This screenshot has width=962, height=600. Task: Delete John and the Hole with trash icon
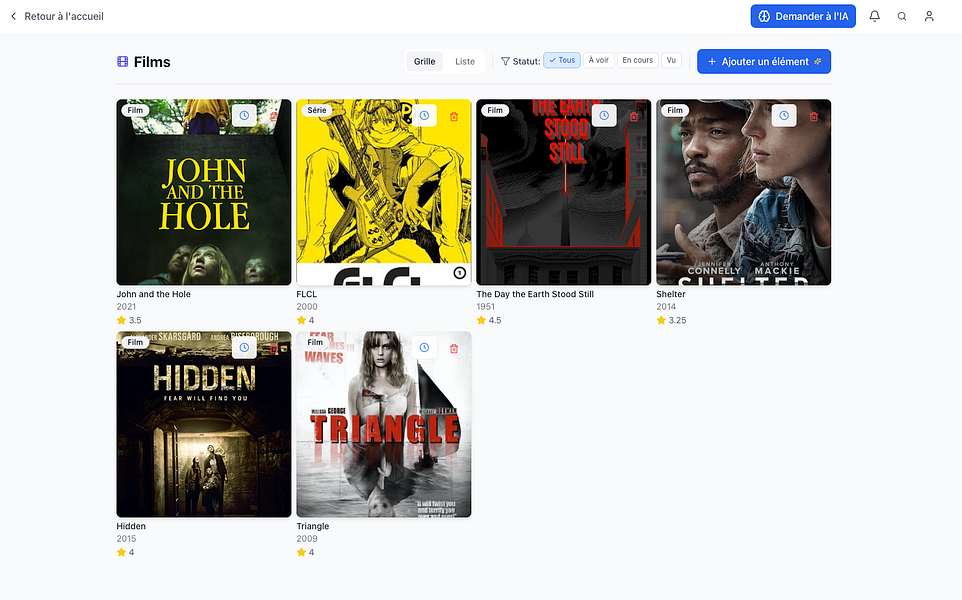point(274,116)
